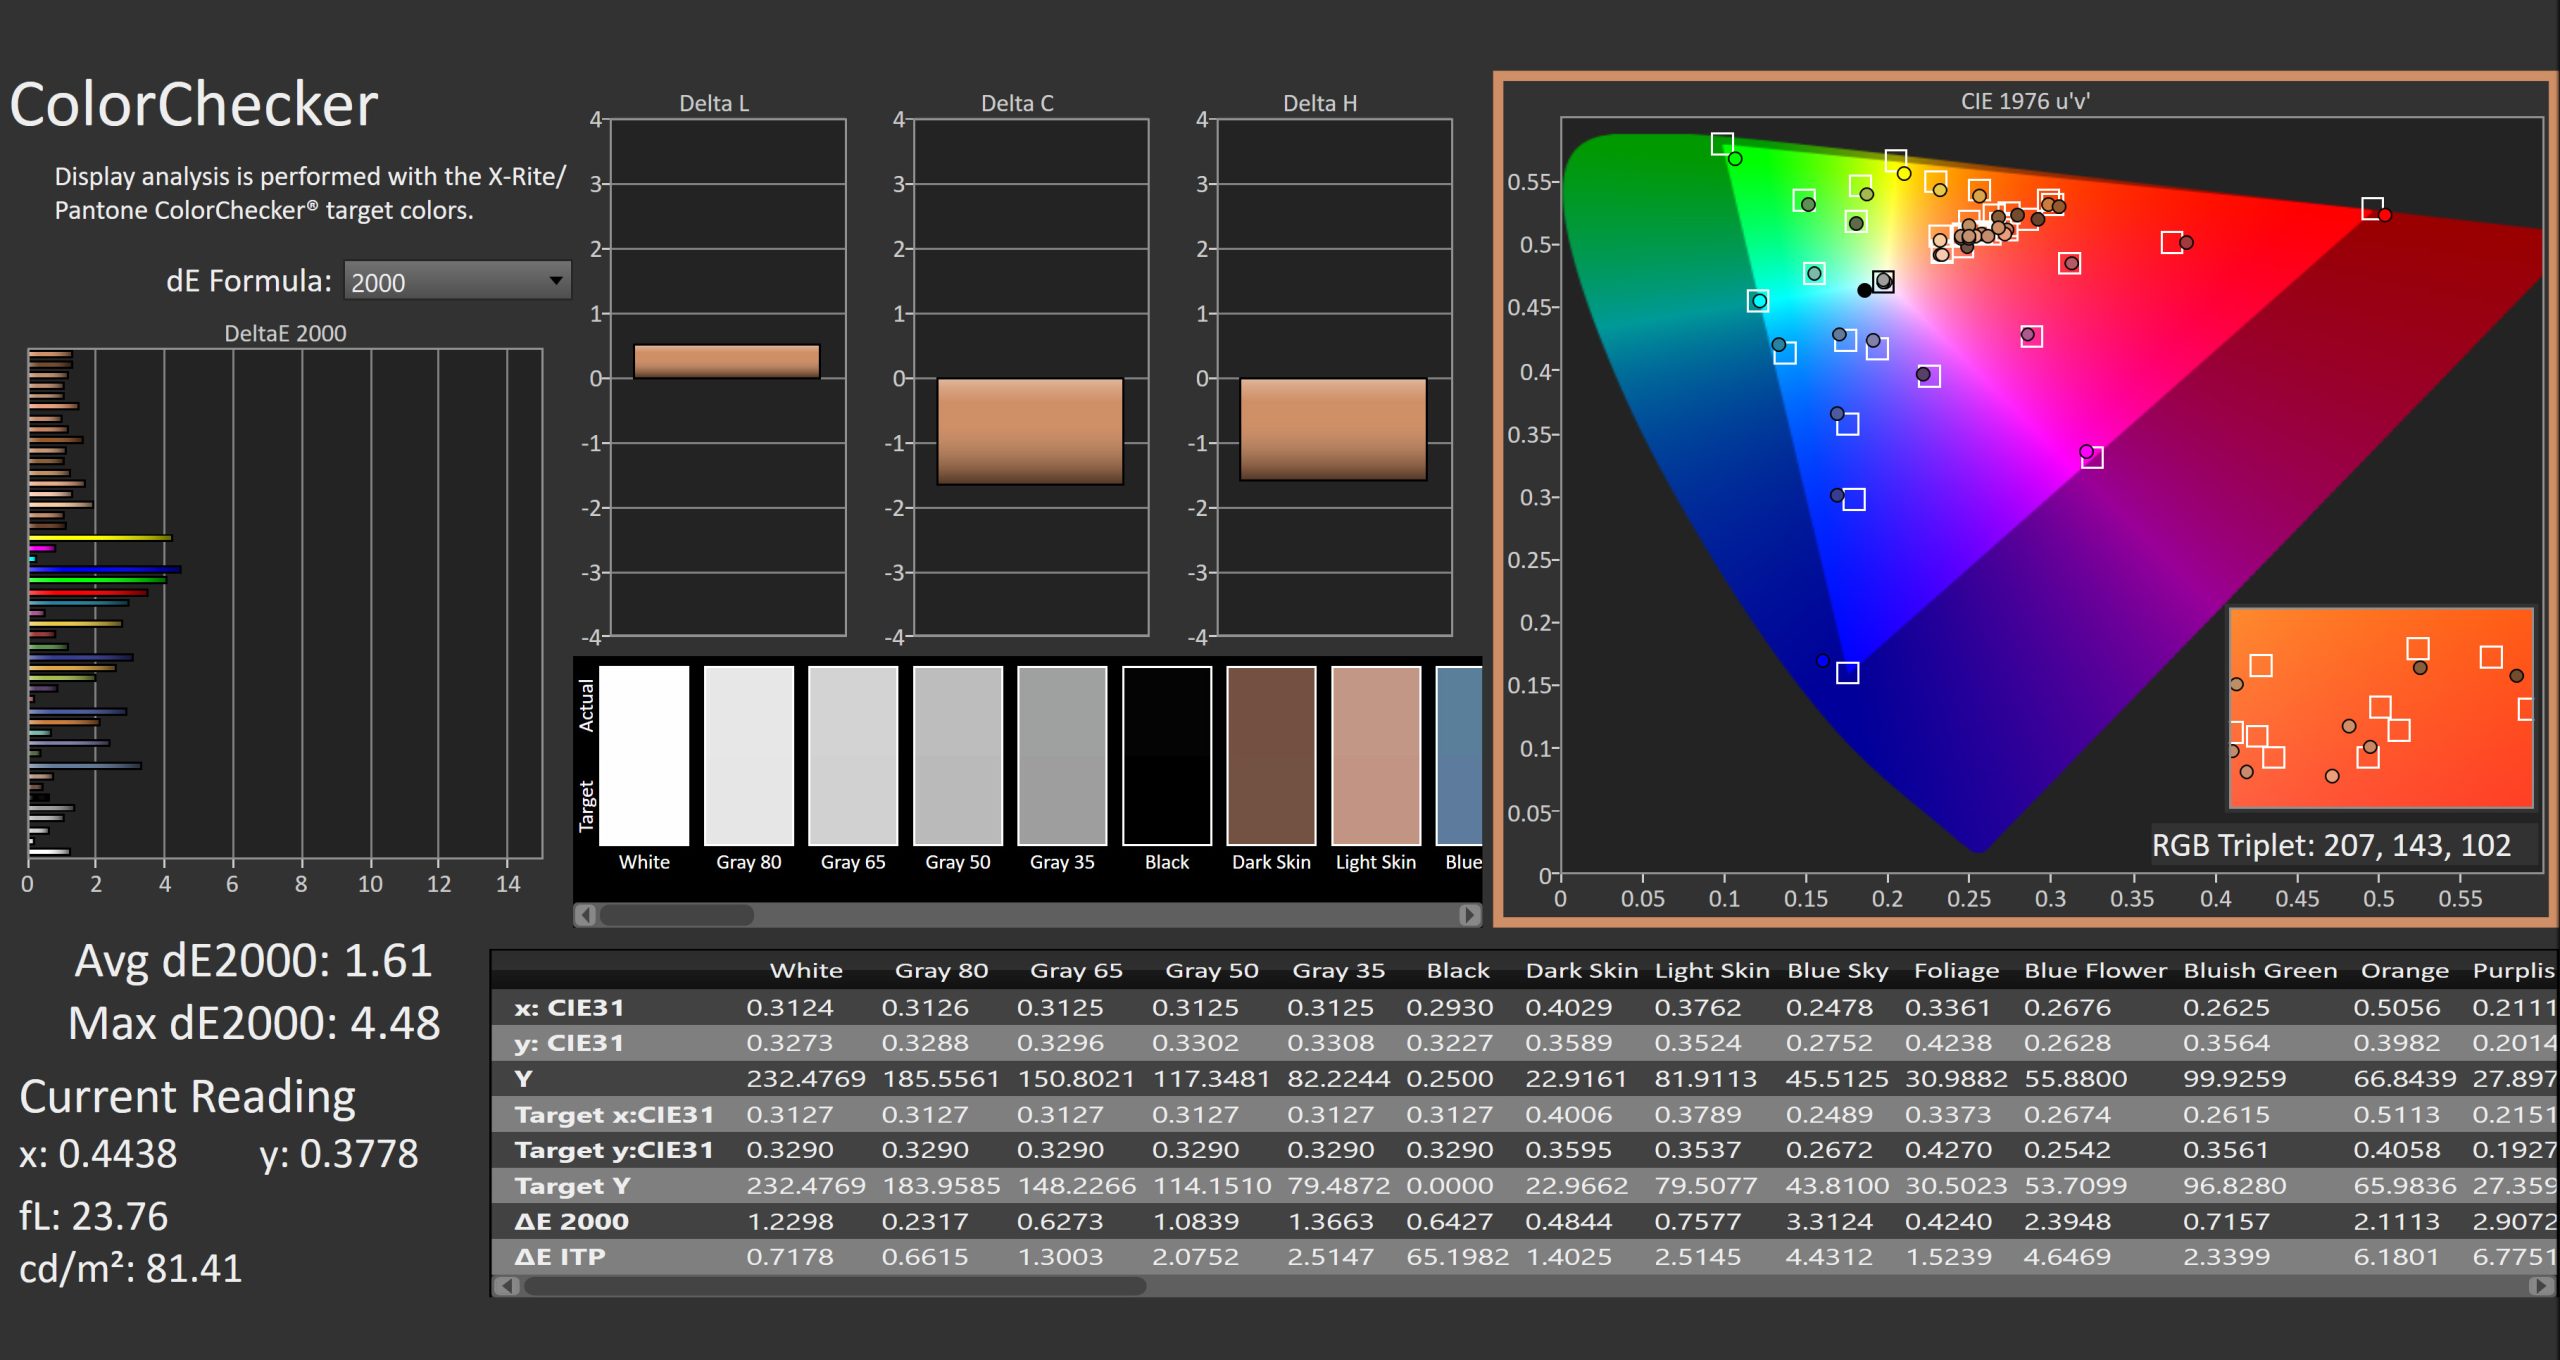Image resolution: width=2560 pixels, height=1360 pixels.
Task: Select the Gray 35 swatch
Action: pyautogui.click(x=1062, y=756)
